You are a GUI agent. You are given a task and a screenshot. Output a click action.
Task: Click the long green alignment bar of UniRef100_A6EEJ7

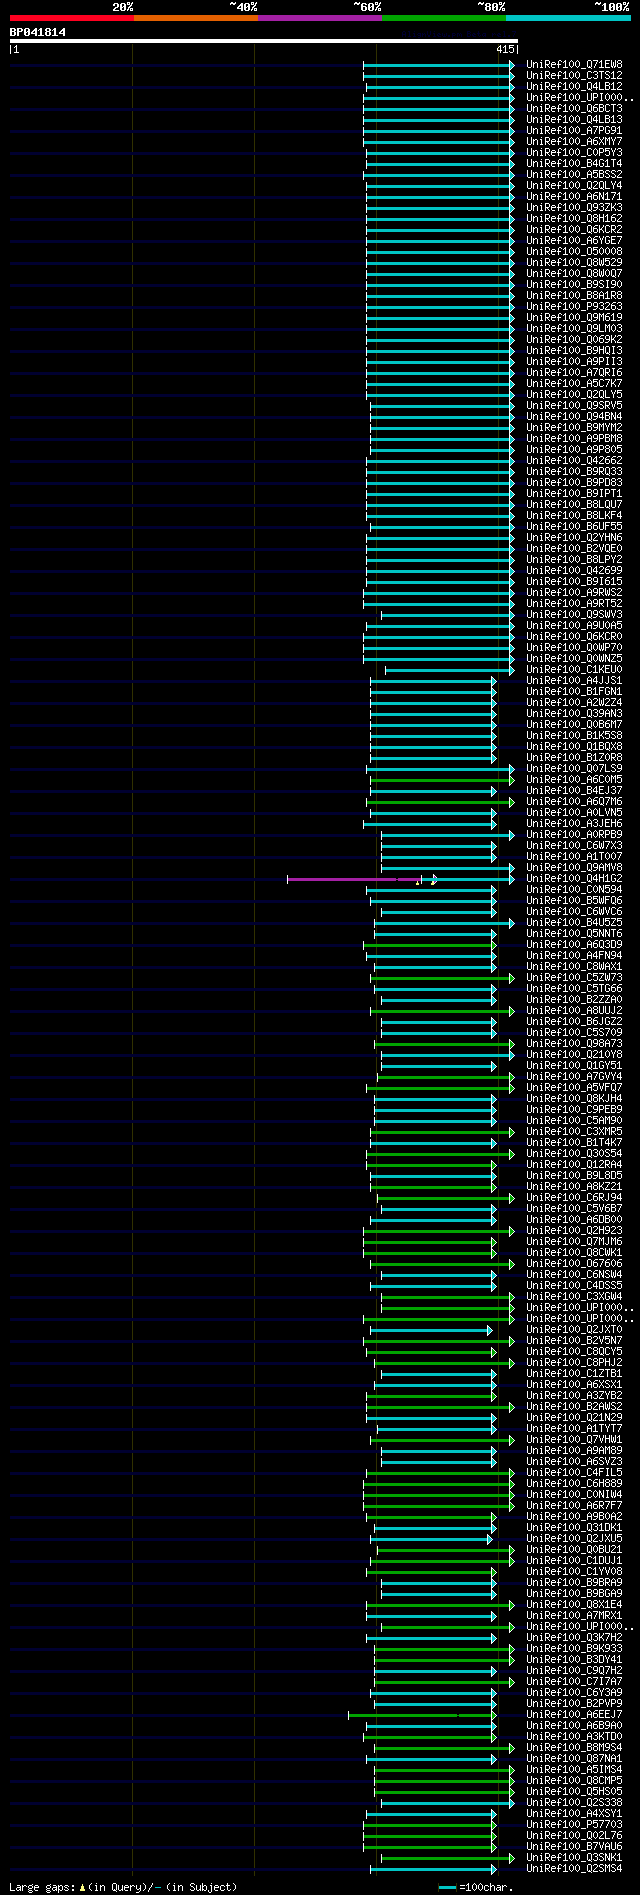point(422,1715)
